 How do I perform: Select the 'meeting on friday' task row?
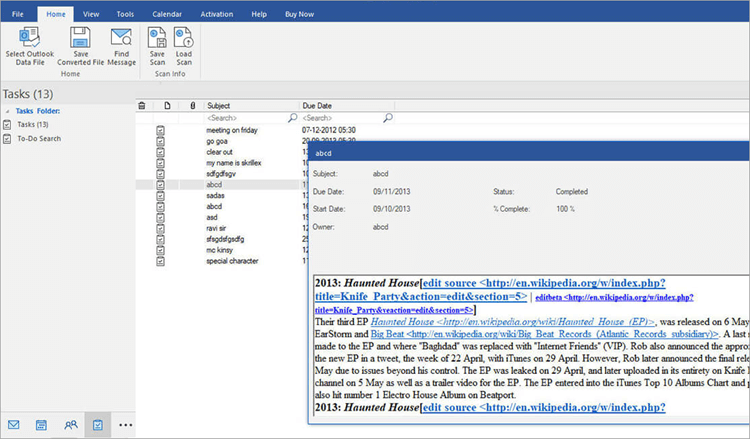pyautogui.click(x=230, y=130)
